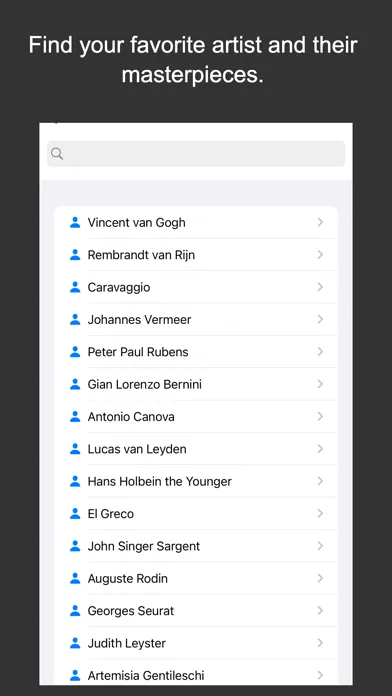Image resolution: width=392 pixels, height=696 pixels.
Task: Expand chevron on Peter Paul Rubens row
Action: point(320,352)
